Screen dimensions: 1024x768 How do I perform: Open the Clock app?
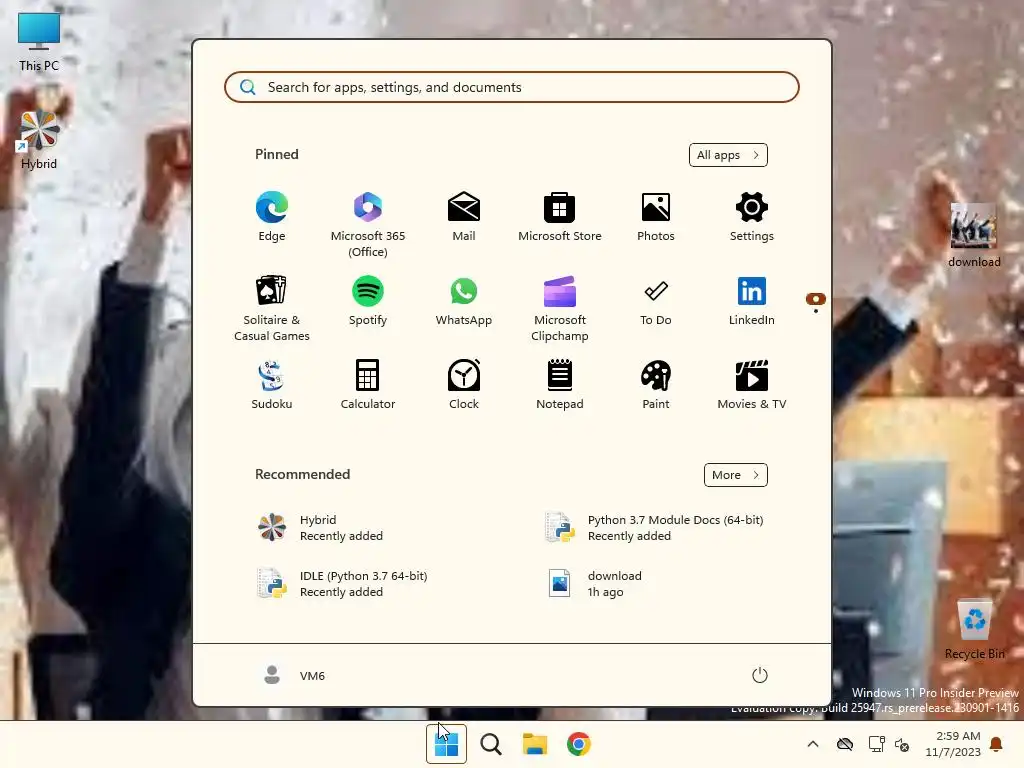(x=464, y=385)
